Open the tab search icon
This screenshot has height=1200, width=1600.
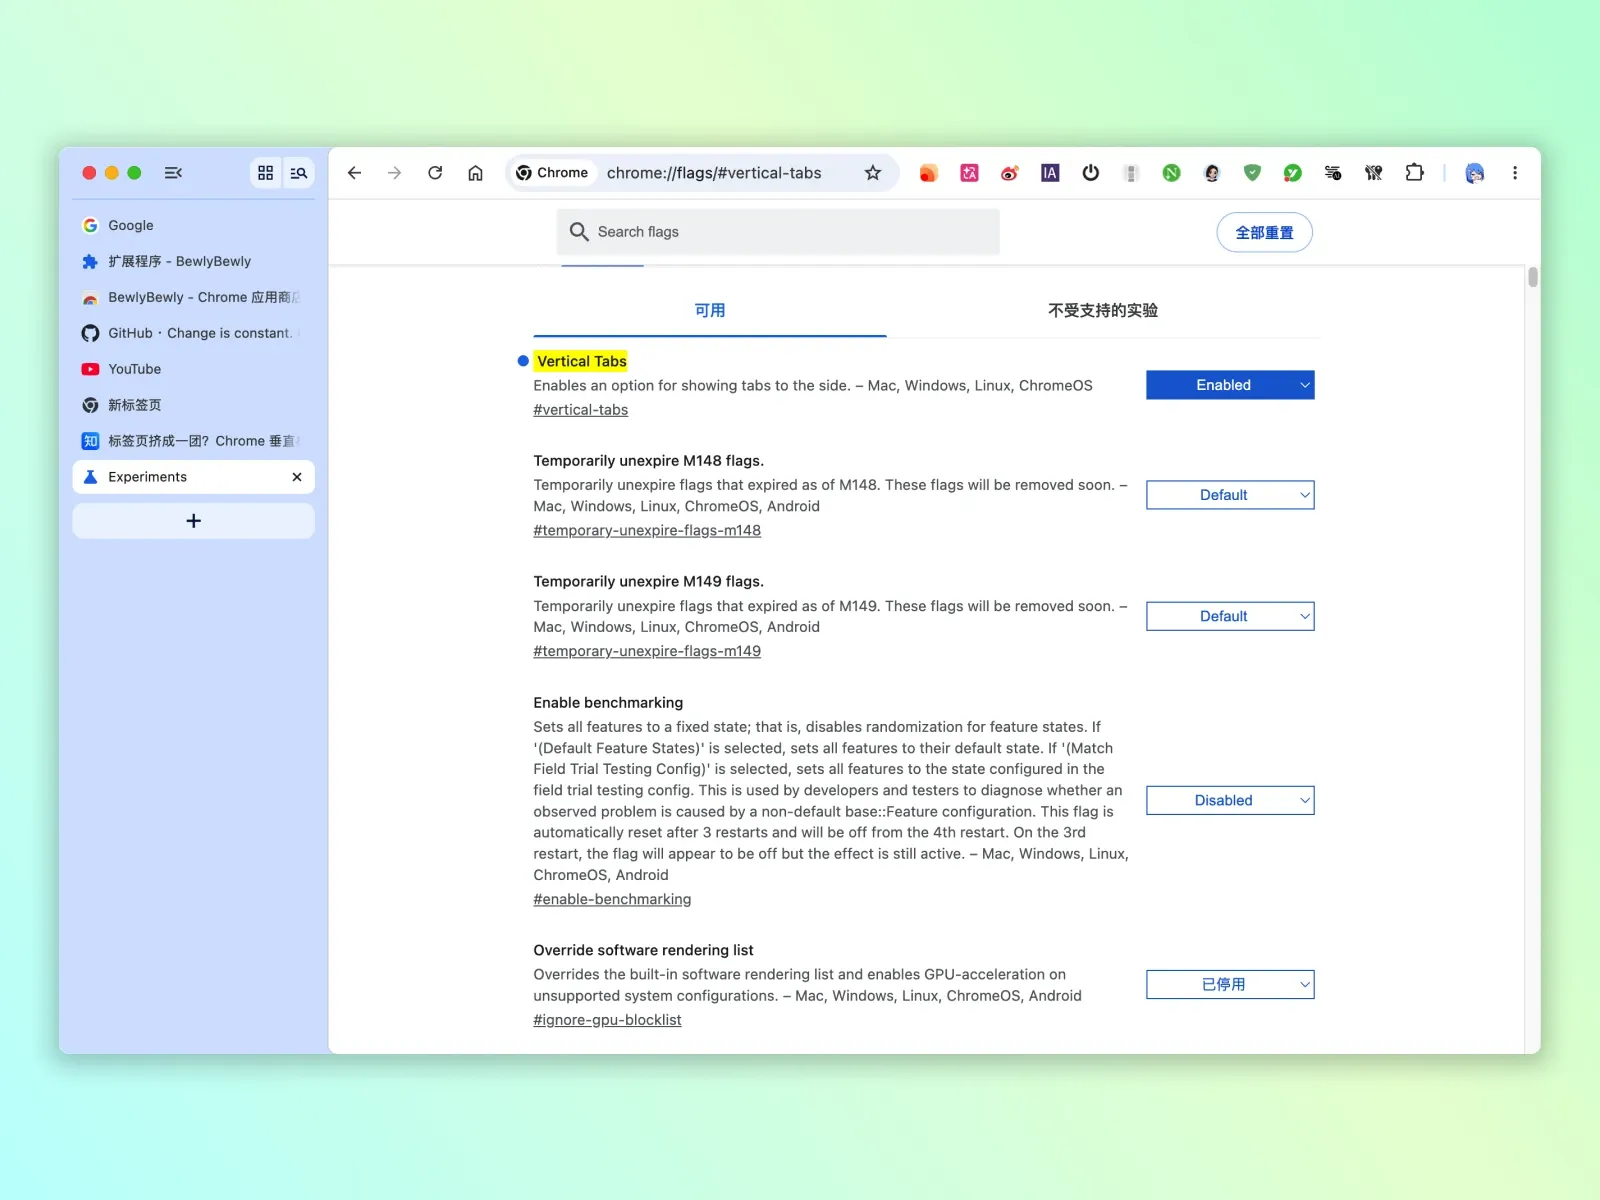pyautogui.click(x=298, y=173)
